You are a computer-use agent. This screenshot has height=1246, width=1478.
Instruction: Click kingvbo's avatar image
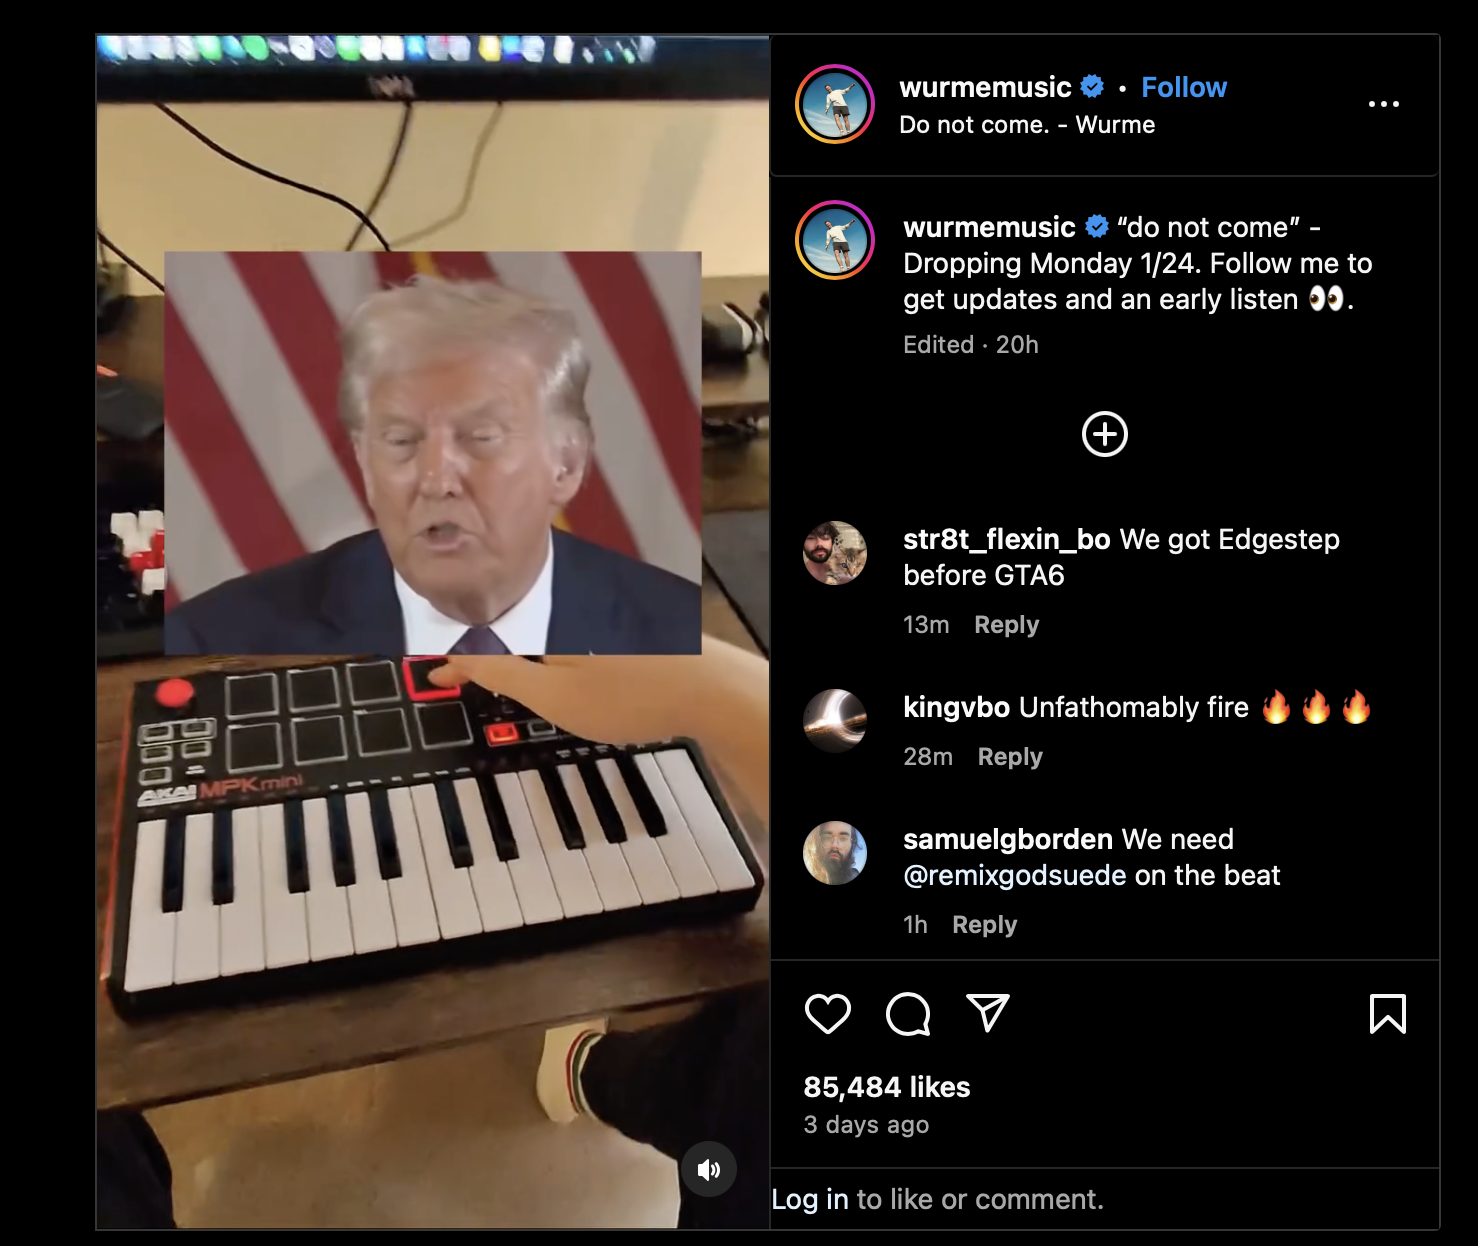[835, 721]
